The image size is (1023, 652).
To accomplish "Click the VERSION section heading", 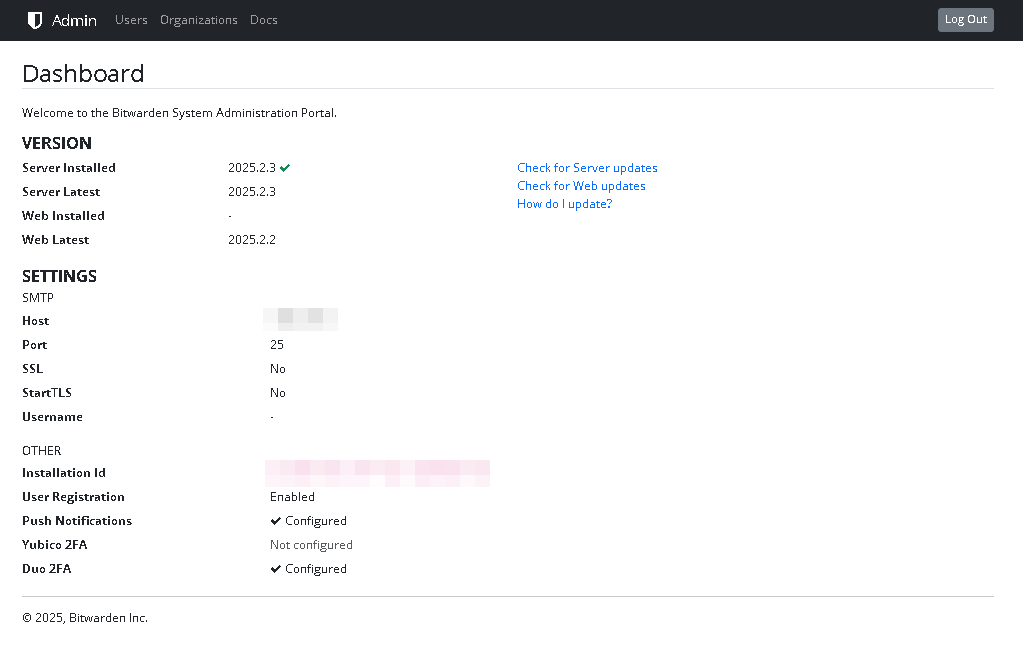I will pos(57,143).
